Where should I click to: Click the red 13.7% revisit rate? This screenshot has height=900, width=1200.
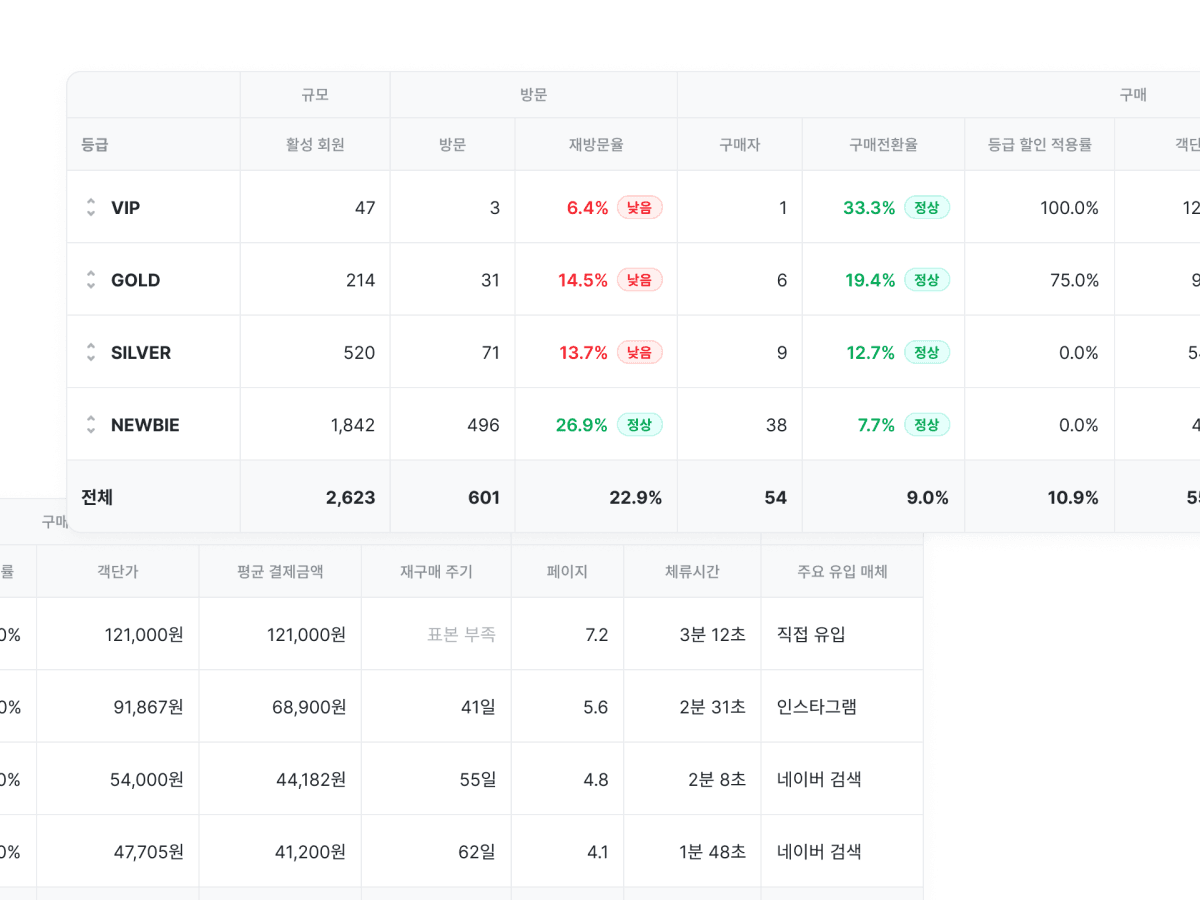point(584,352)
